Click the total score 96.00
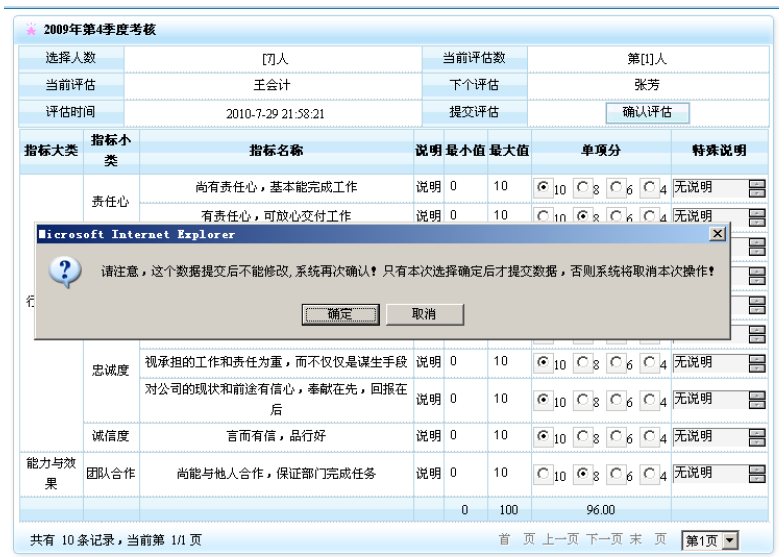 [x=600, y=510]
